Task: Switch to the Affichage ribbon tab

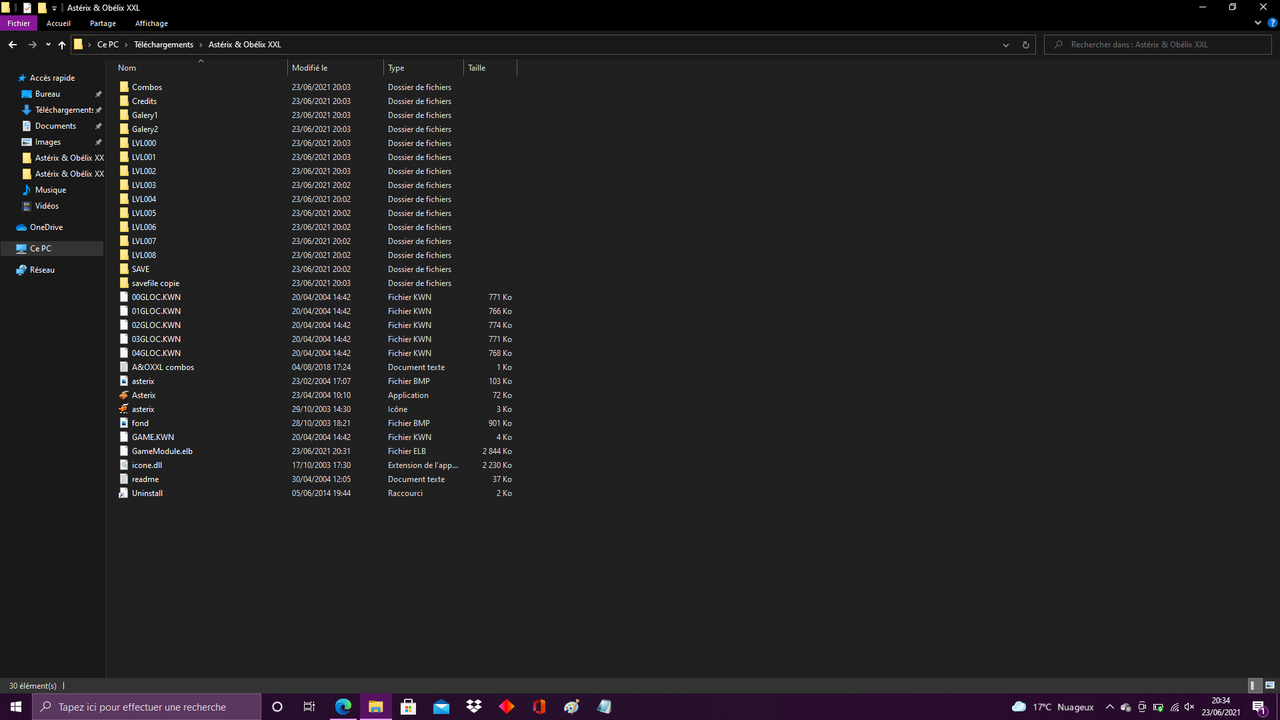Action: point(152,23)
